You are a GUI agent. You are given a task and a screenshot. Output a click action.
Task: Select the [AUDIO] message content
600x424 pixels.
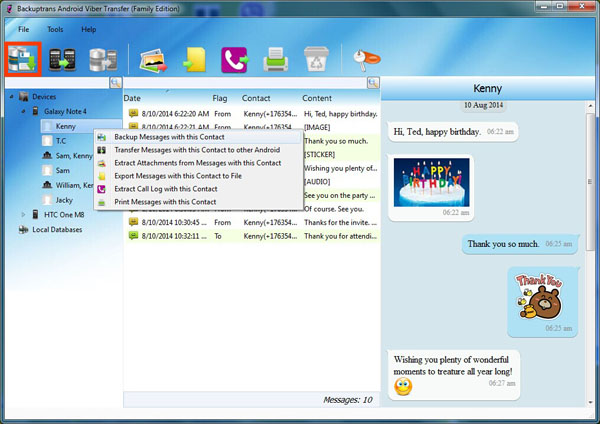click(x=317, y=182)
